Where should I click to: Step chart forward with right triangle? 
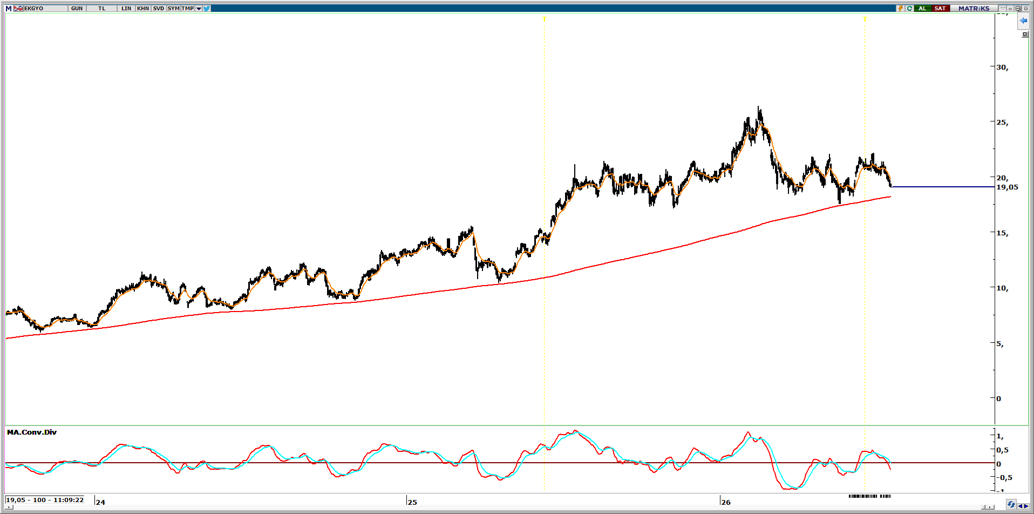(1026, 506)
